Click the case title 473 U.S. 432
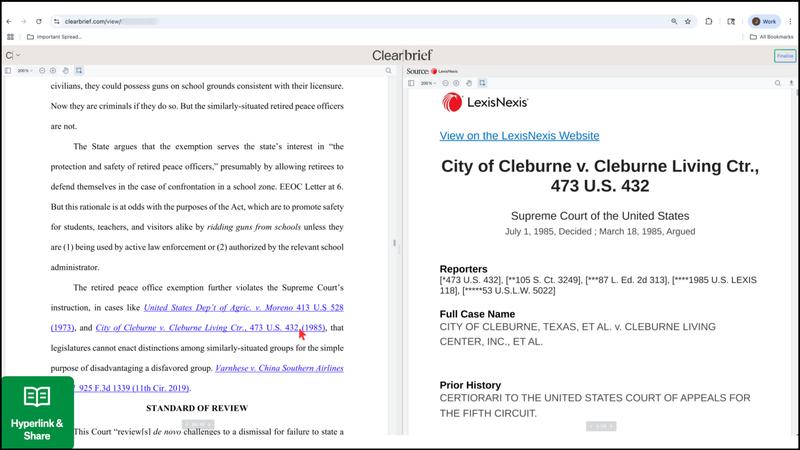Screen dimensions: 800x450 [600, 186]
